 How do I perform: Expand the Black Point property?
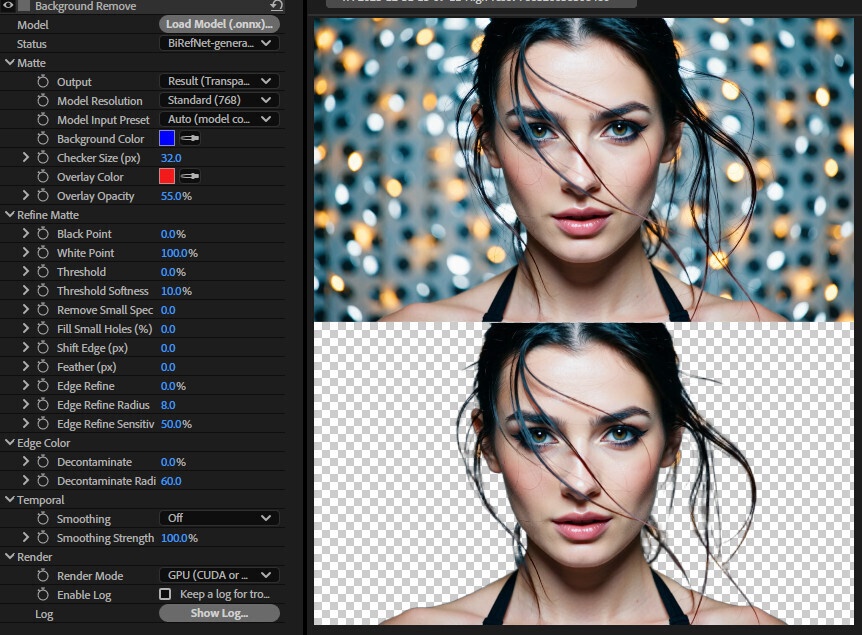25,234
